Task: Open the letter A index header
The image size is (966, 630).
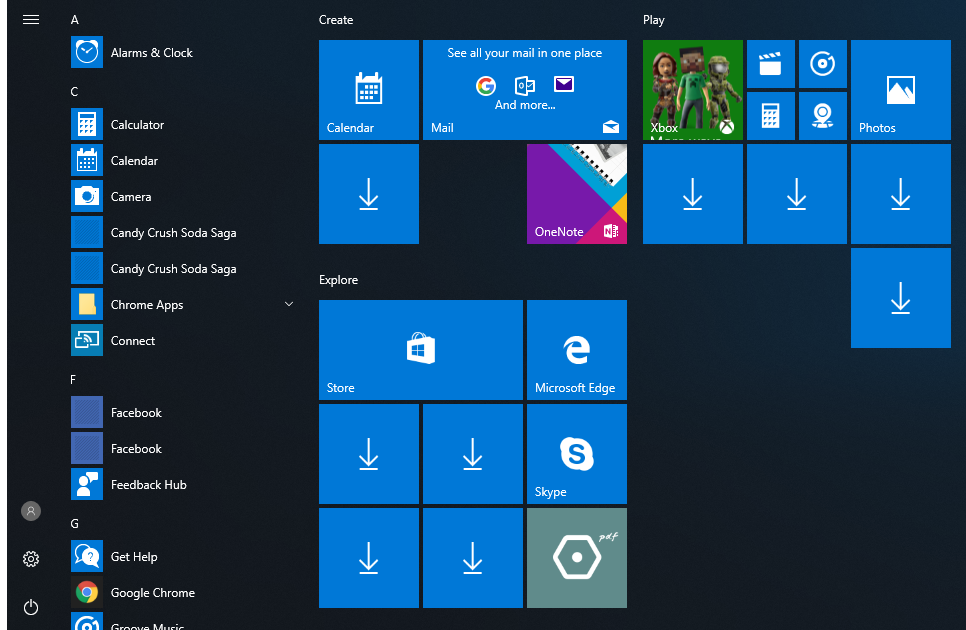Action: point(75,20)
